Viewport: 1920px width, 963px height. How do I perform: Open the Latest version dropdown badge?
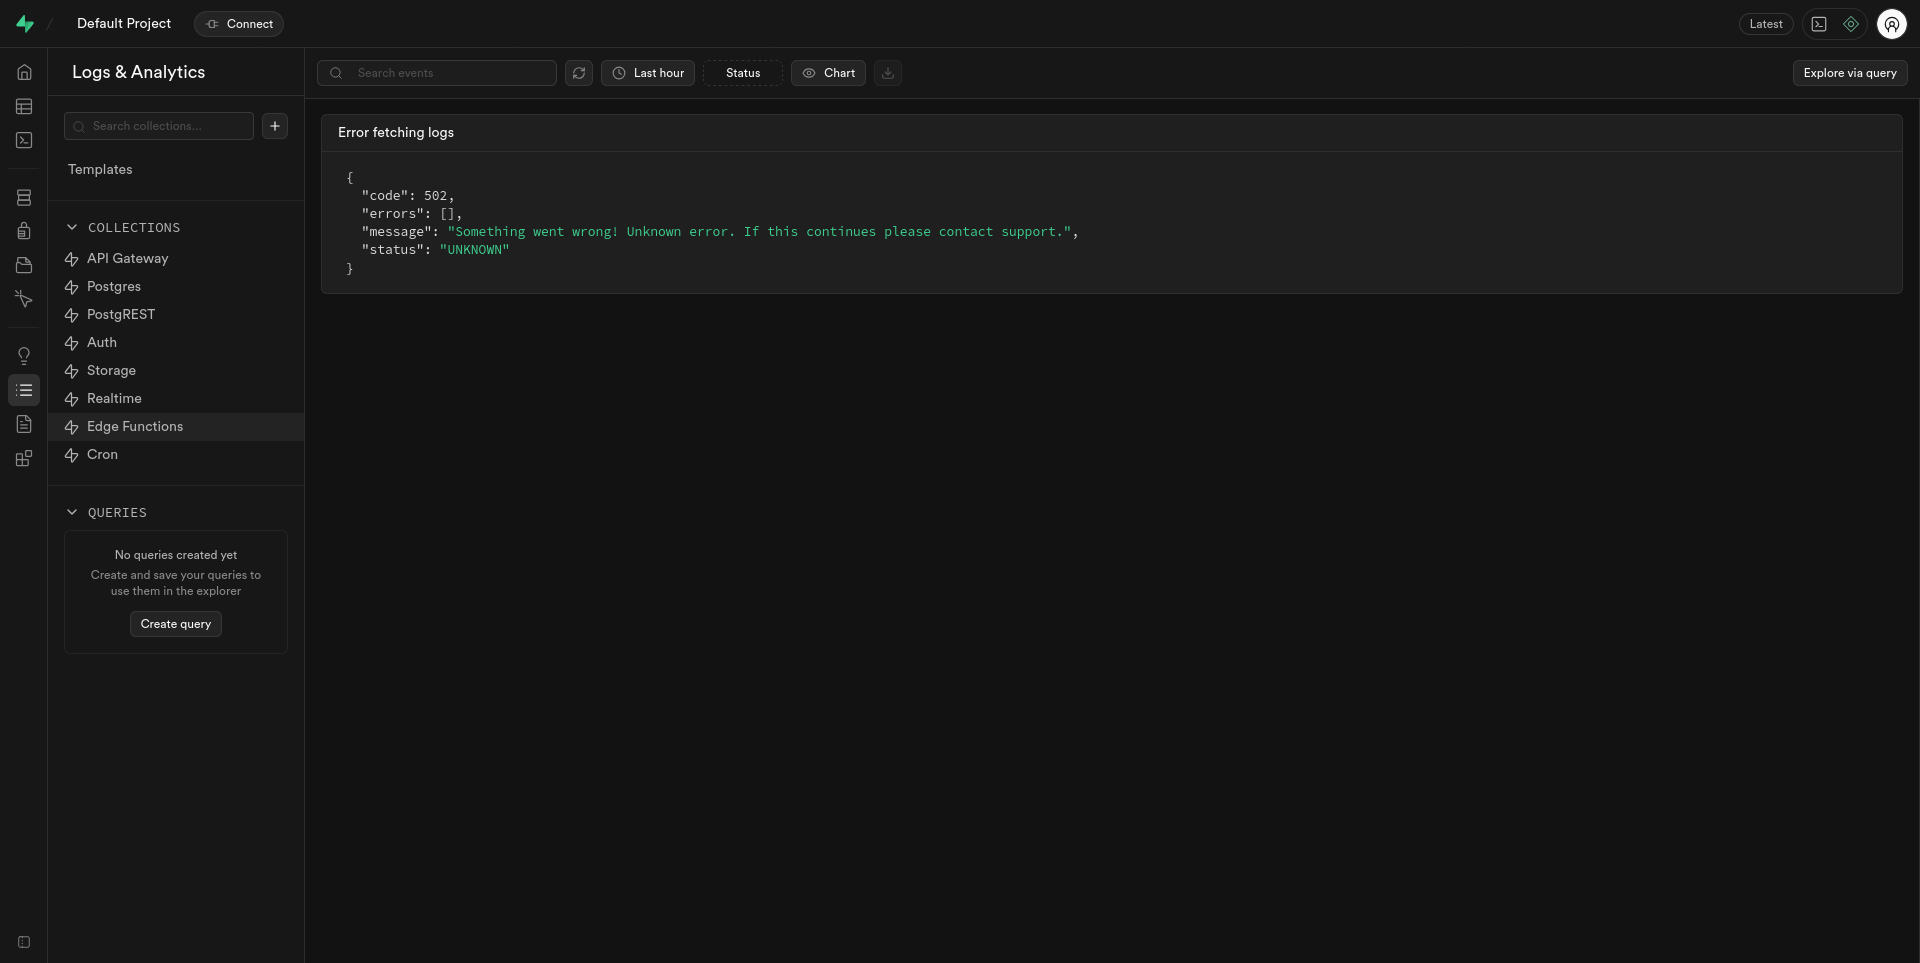1766,24
